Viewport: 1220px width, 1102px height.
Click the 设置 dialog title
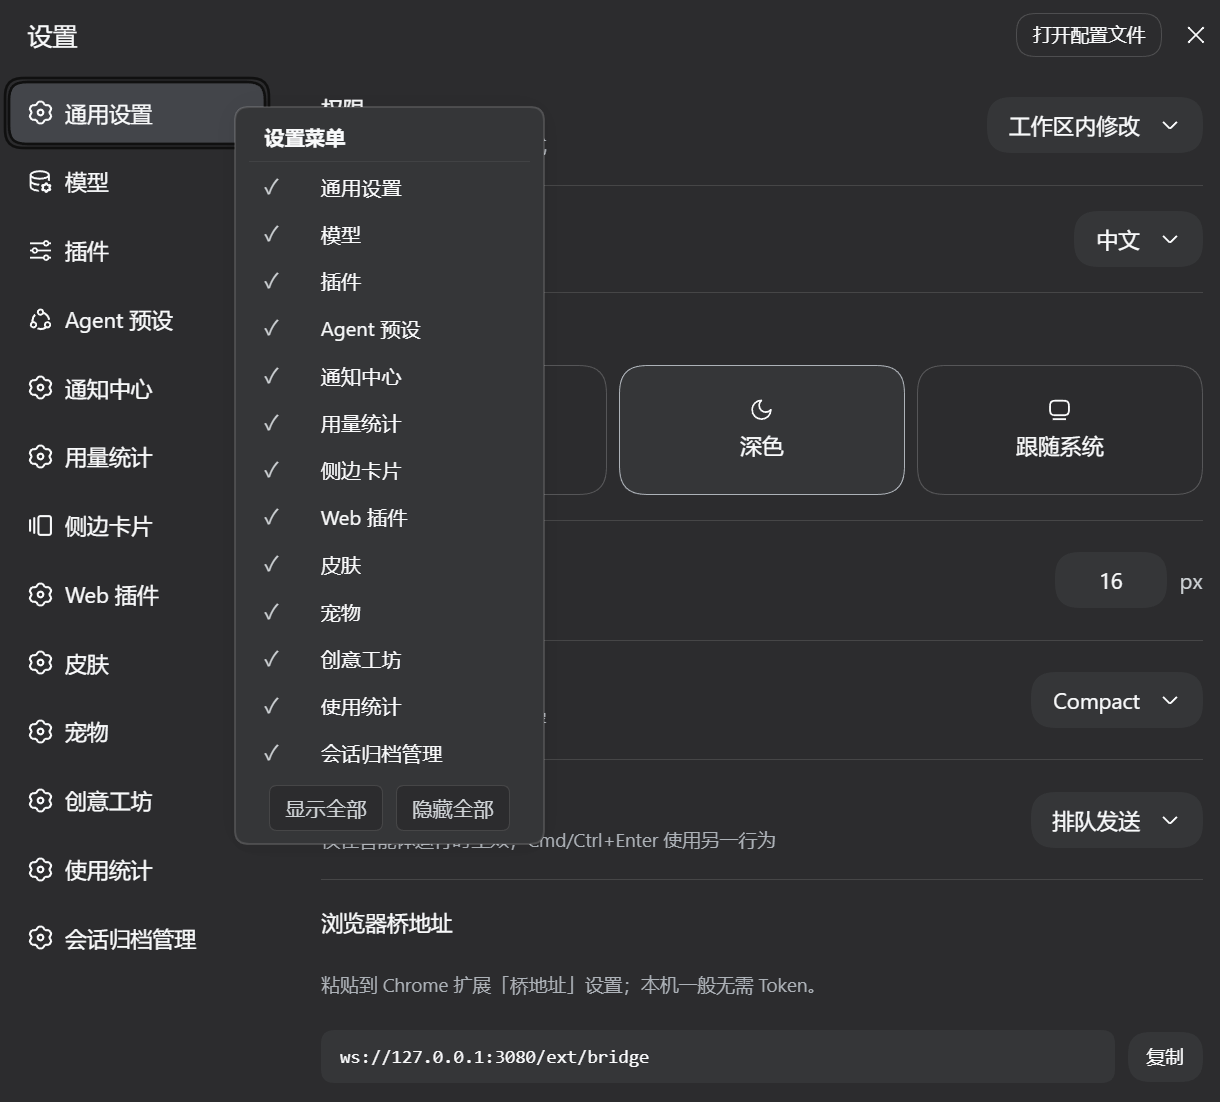click(x=52, y=37)
